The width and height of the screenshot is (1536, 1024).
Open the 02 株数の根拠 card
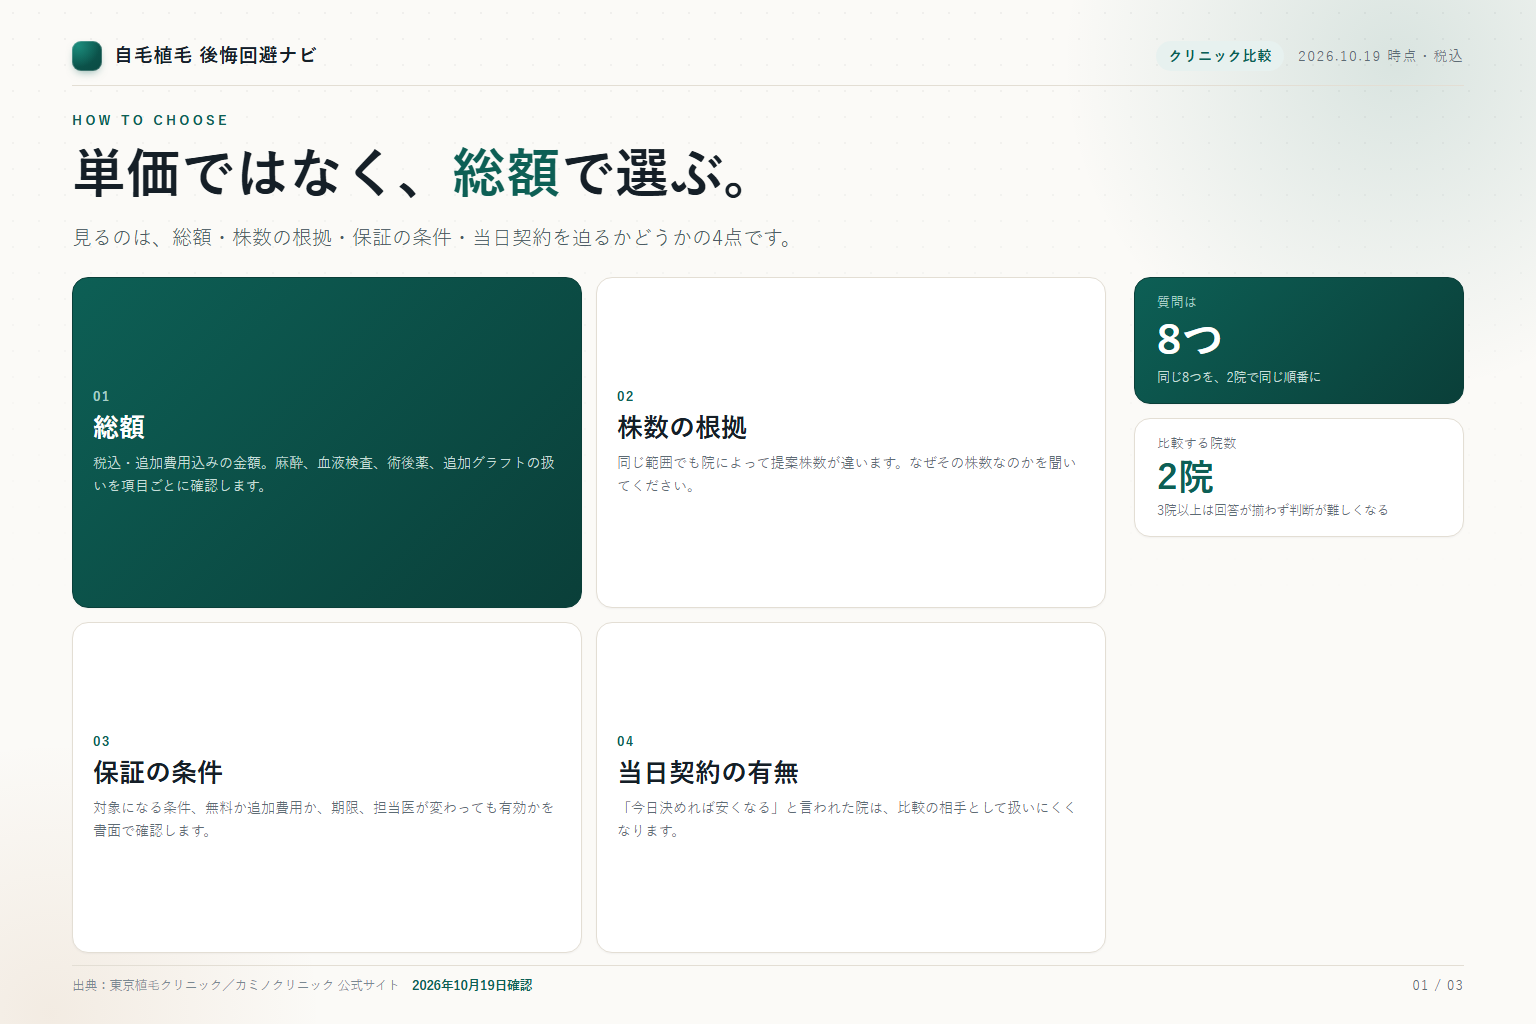[851, 442]
